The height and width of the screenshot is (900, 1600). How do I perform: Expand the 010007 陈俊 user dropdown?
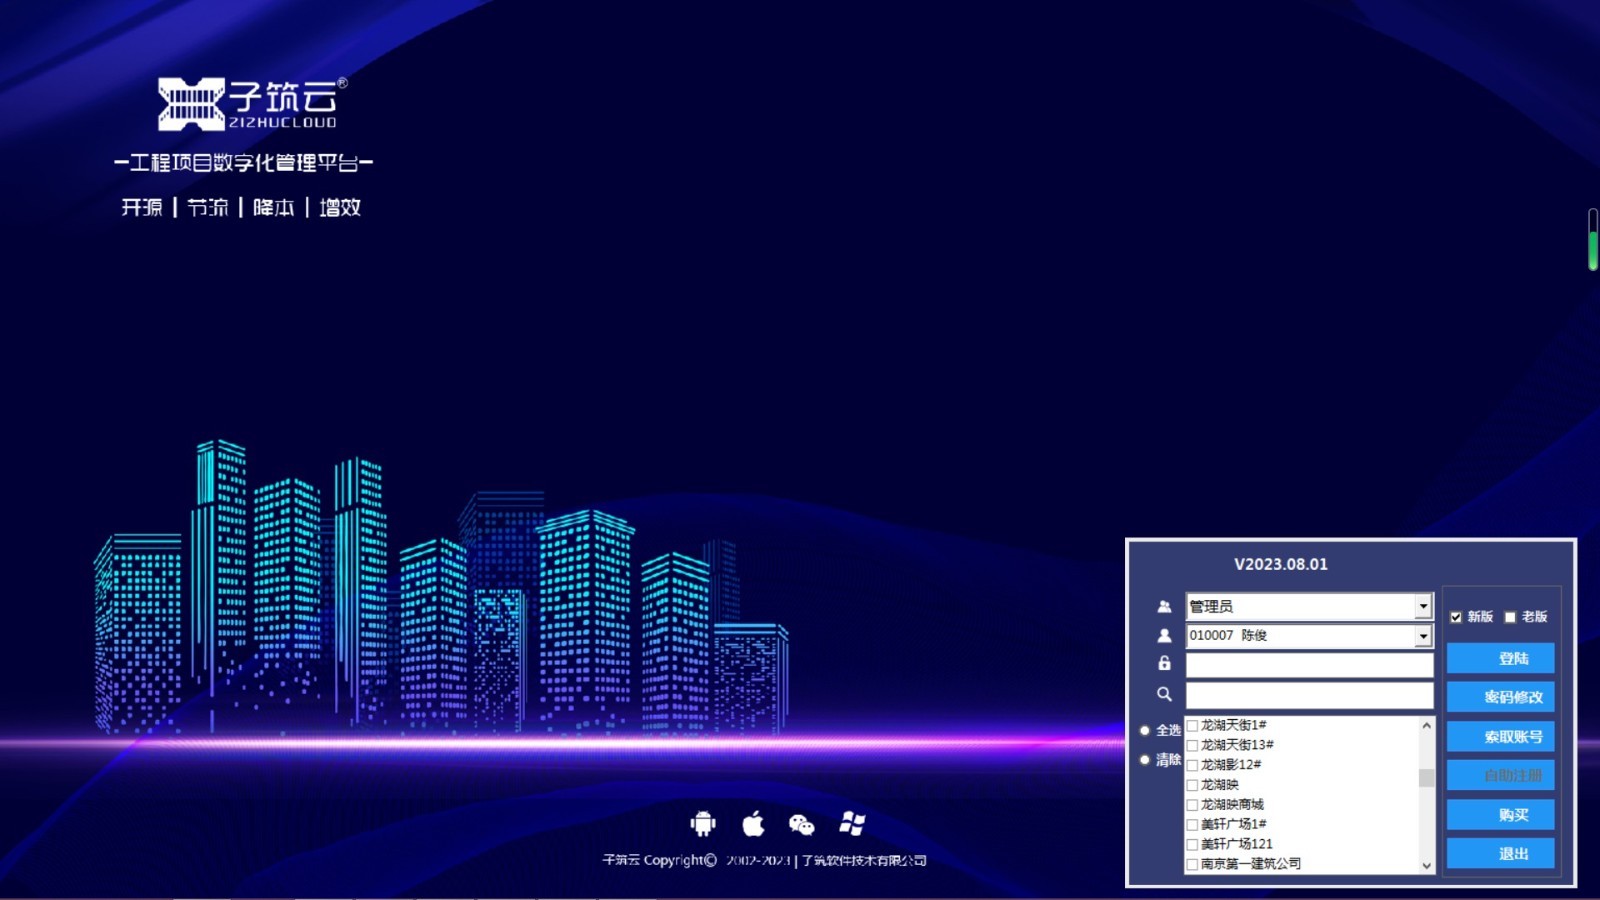tap(1423, 636)
